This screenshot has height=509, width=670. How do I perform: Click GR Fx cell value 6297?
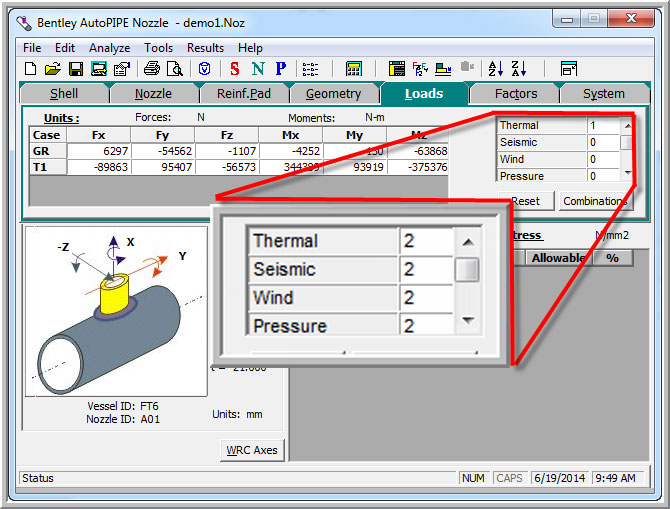click(x=99, y=151)
